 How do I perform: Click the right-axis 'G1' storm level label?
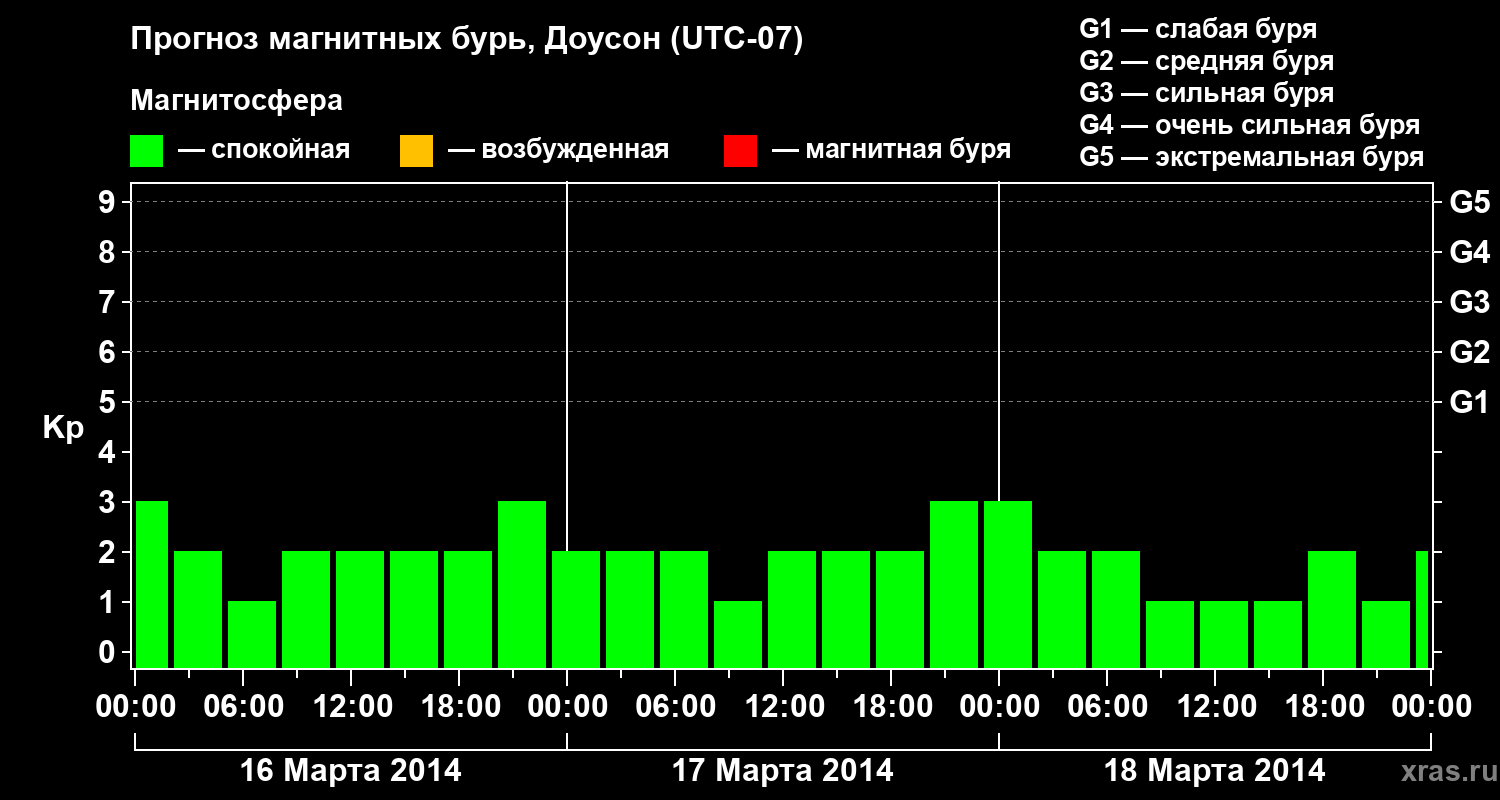pyautogui.click(x=1469, y=402)
